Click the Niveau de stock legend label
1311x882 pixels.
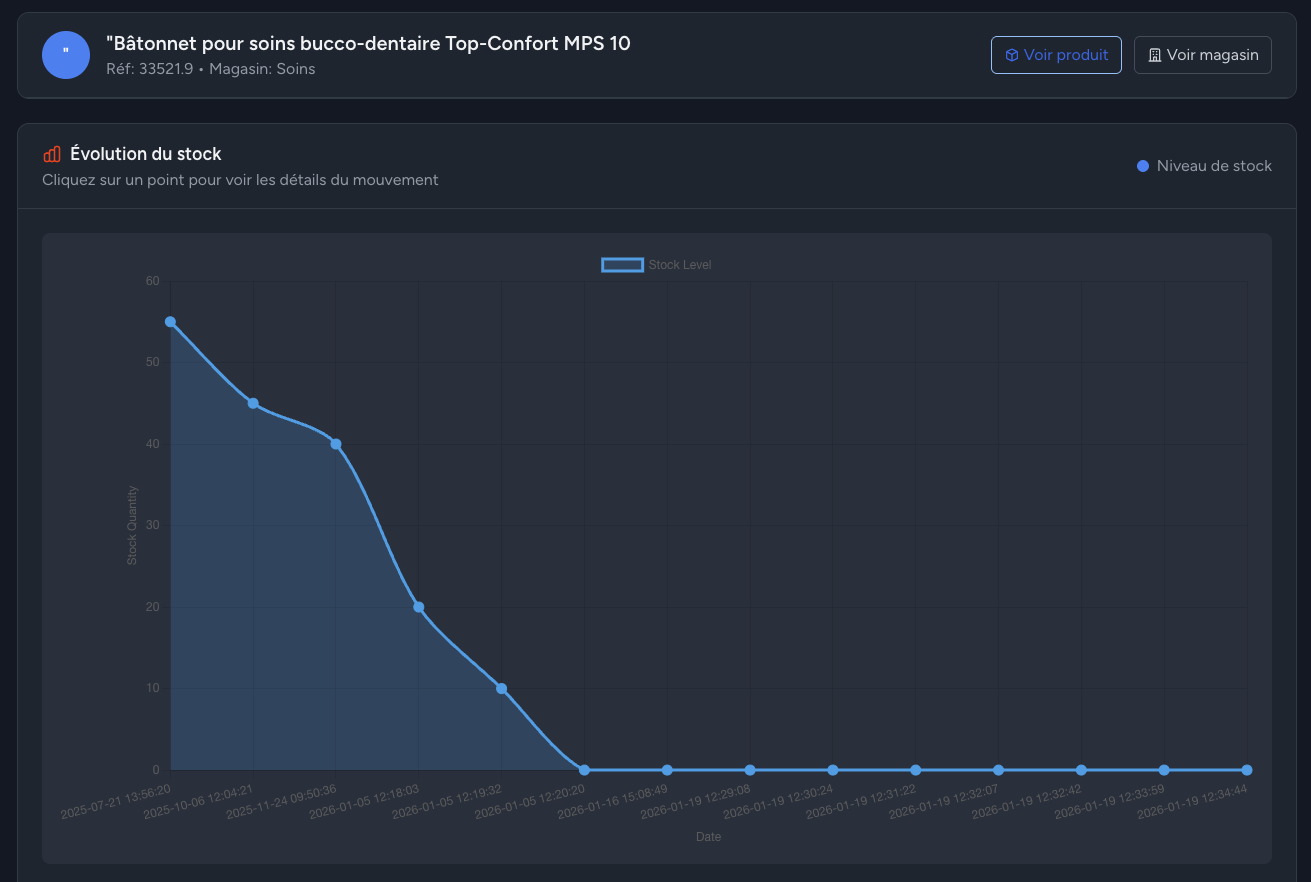point(1214,166)
